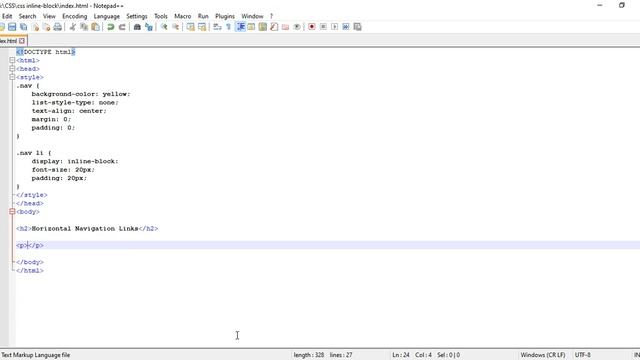
Task: Click the Save recorded macro icon
Action: pyautogui.click(x=357, y=27)
